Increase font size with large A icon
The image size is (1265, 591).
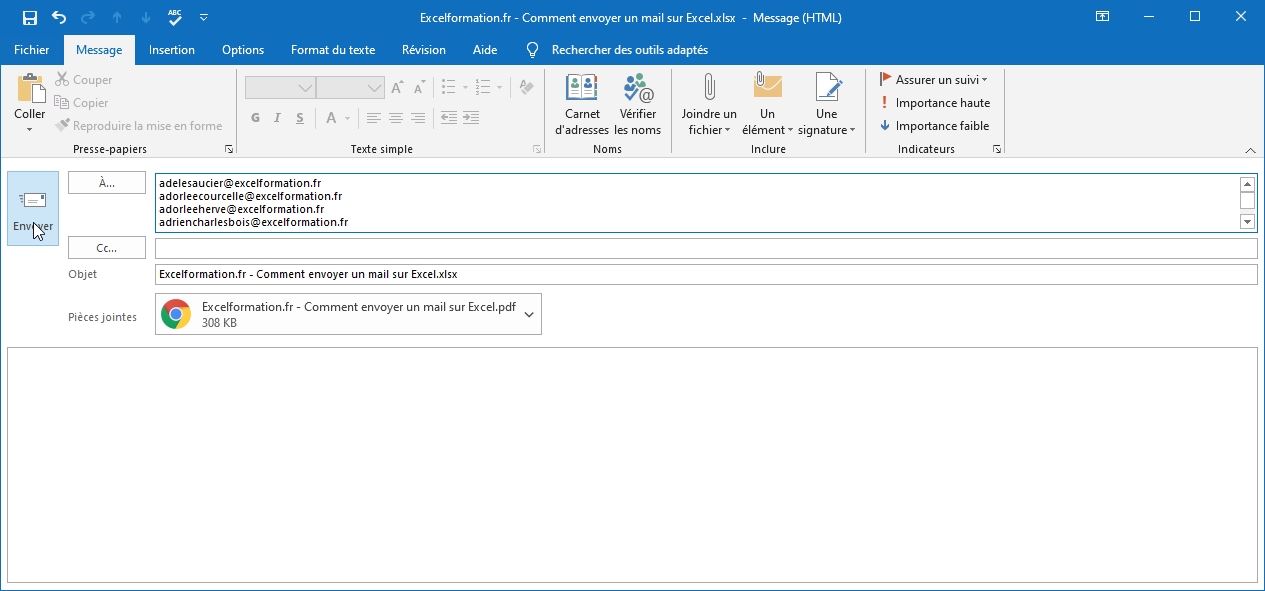click(x=398, y=89)
